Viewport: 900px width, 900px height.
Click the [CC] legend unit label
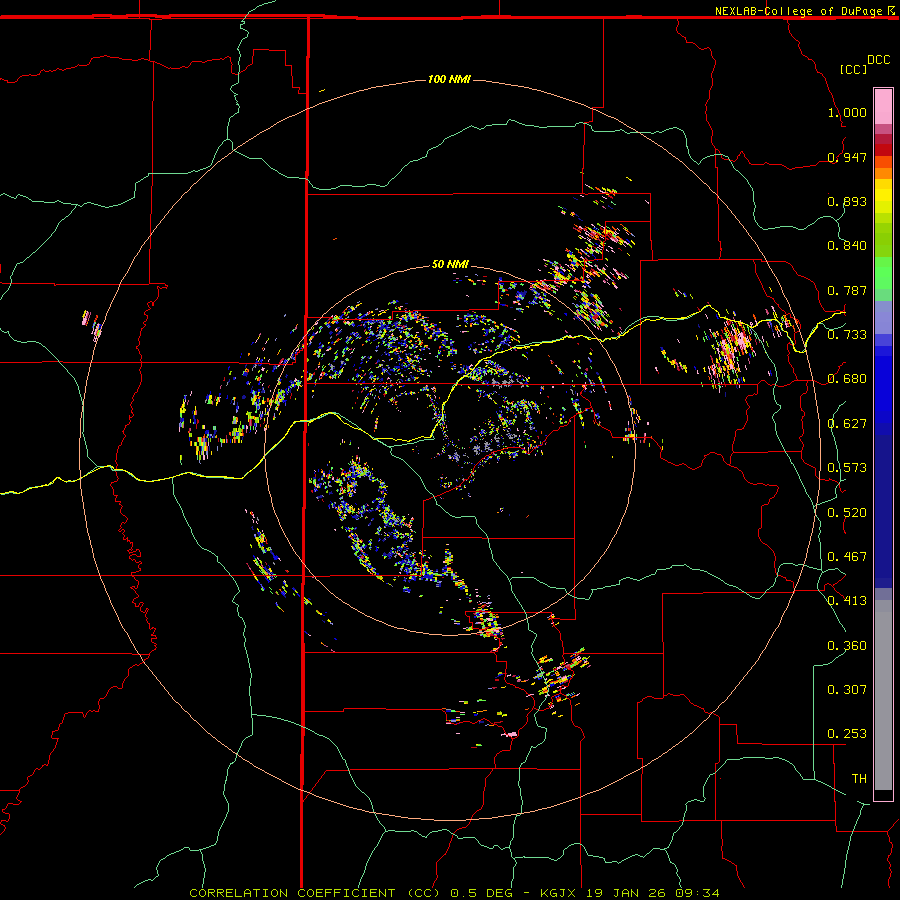pyautogui.click(x=853, y=69)
